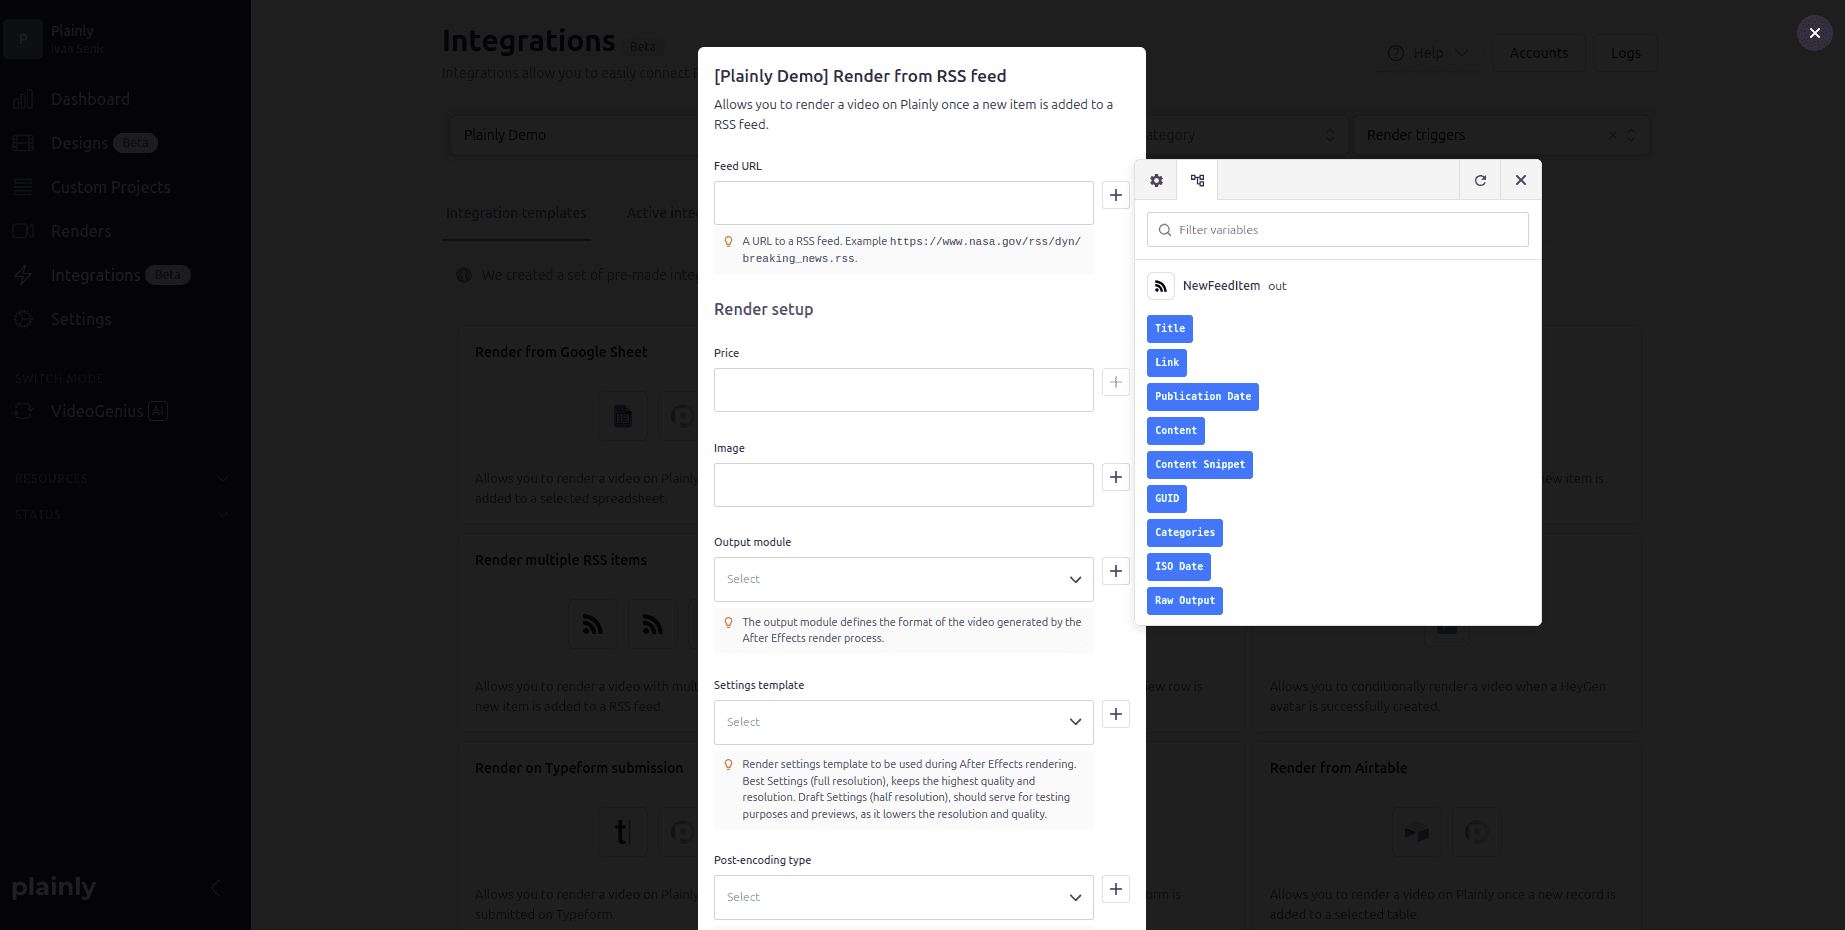1845x930 pixels.
Task: Open the Integration templates tab
Action: click(x=516, y=213)
